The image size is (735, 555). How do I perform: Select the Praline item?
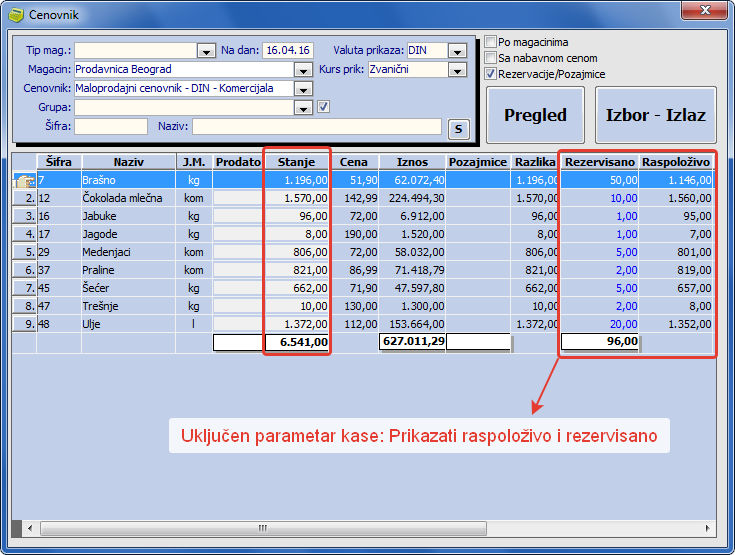tap(98, 270)
